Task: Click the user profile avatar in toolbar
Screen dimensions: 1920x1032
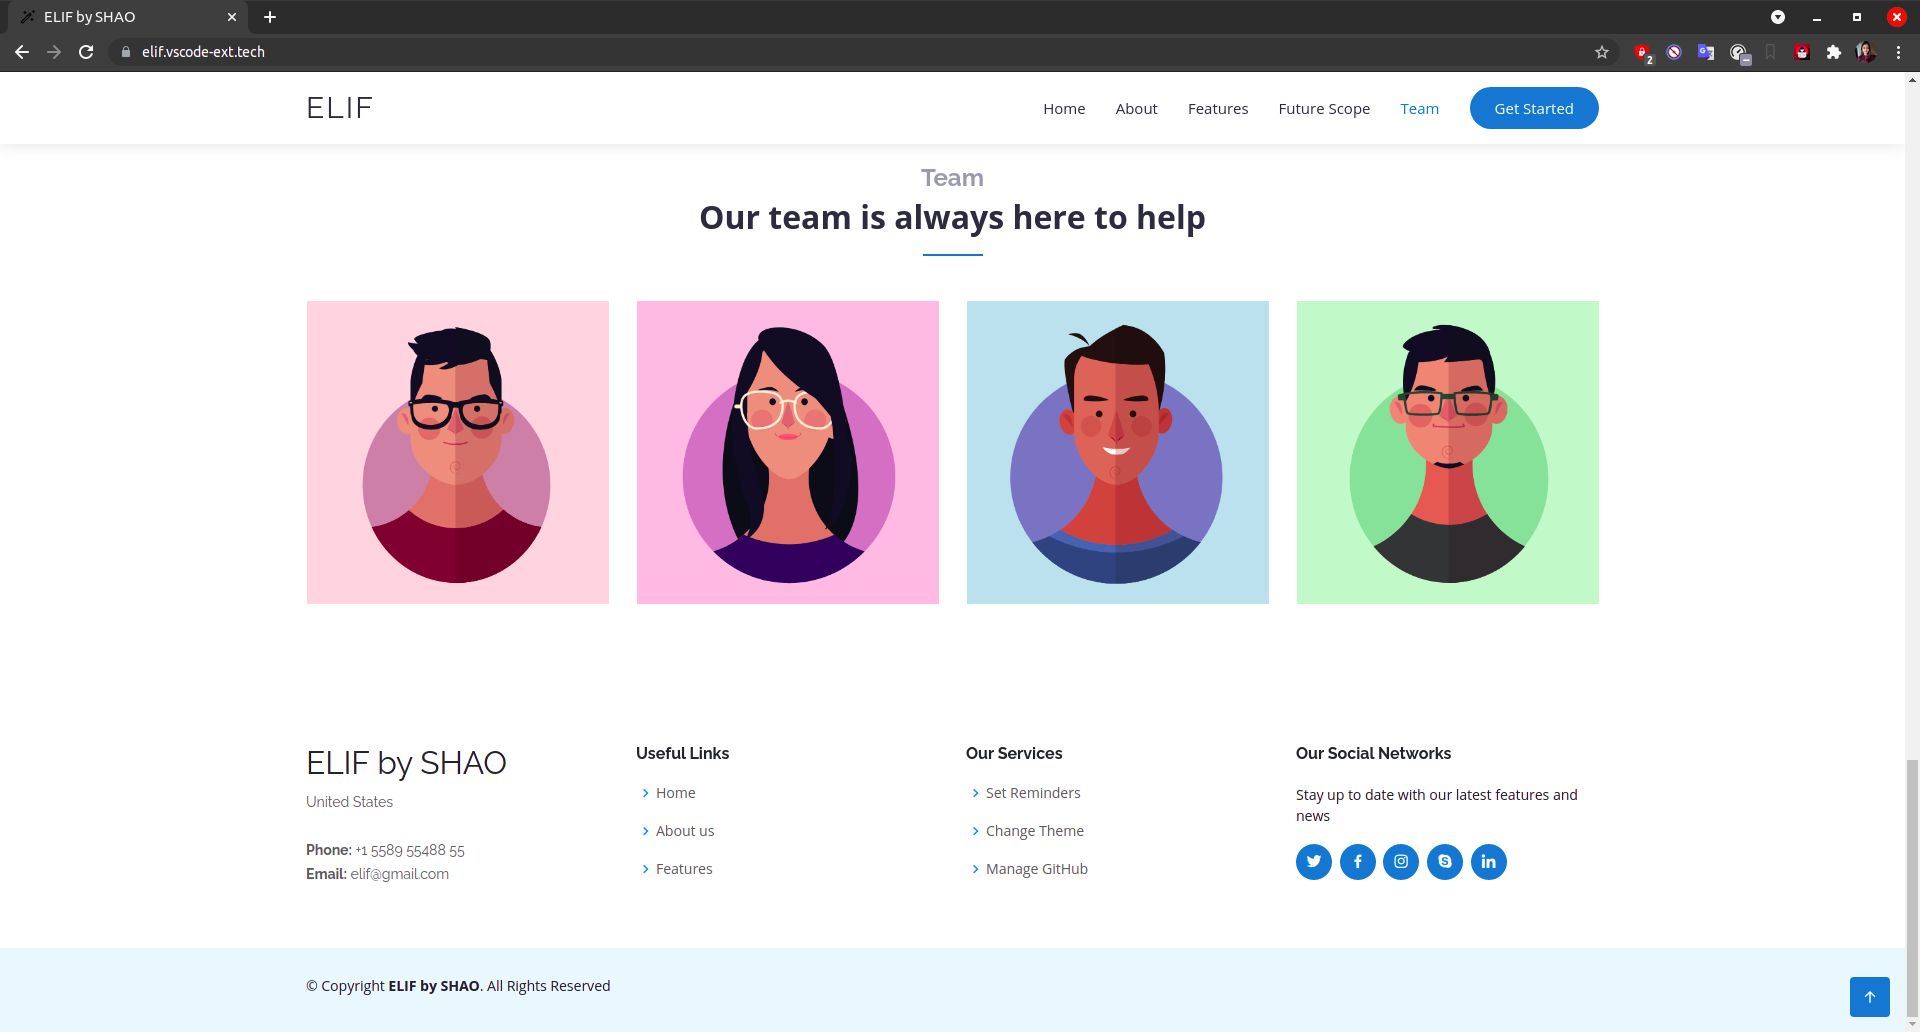Action: click(x=1866, y=52)
